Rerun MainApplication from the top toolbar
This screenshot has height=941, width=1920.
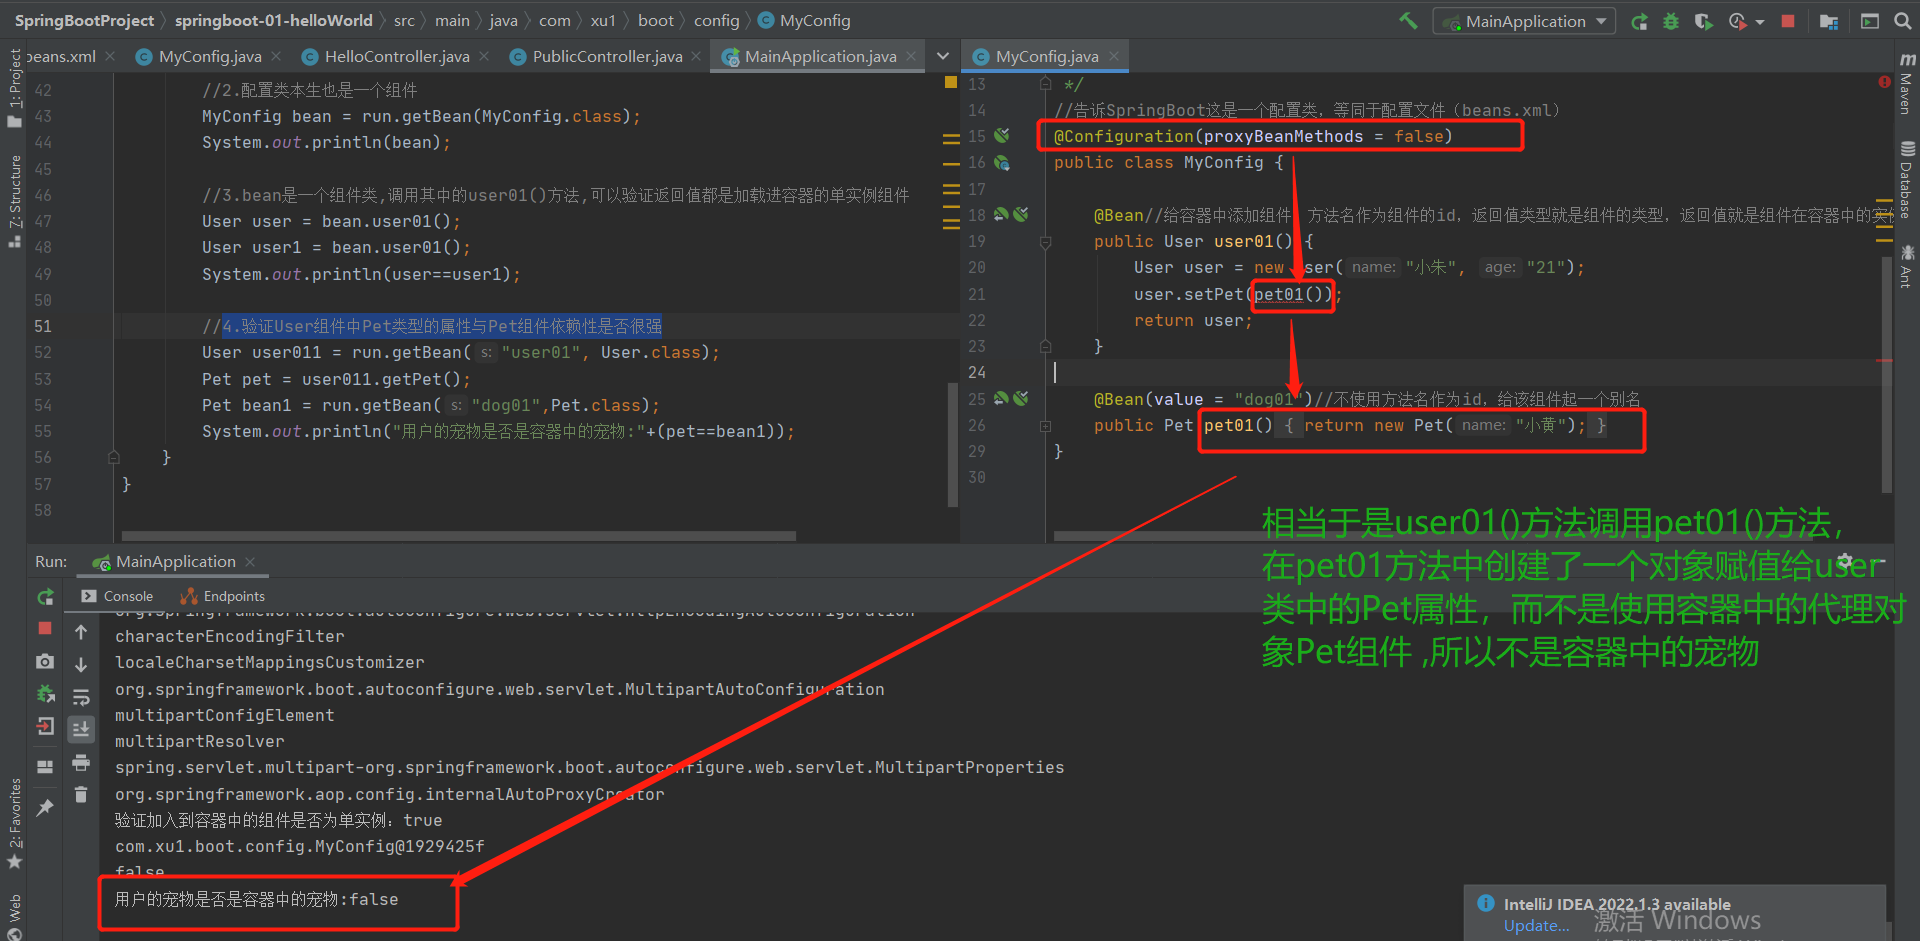click(x=1639, y=21)
